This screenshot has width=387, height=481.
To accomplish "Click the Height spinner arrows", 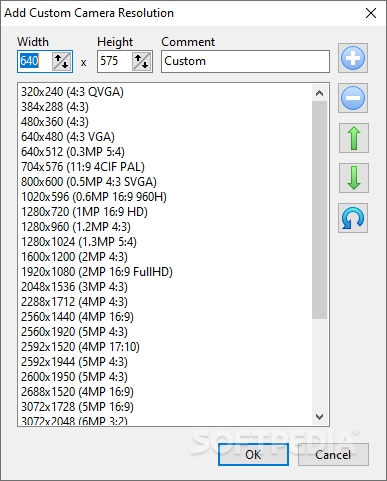I will tap(142, 61).
